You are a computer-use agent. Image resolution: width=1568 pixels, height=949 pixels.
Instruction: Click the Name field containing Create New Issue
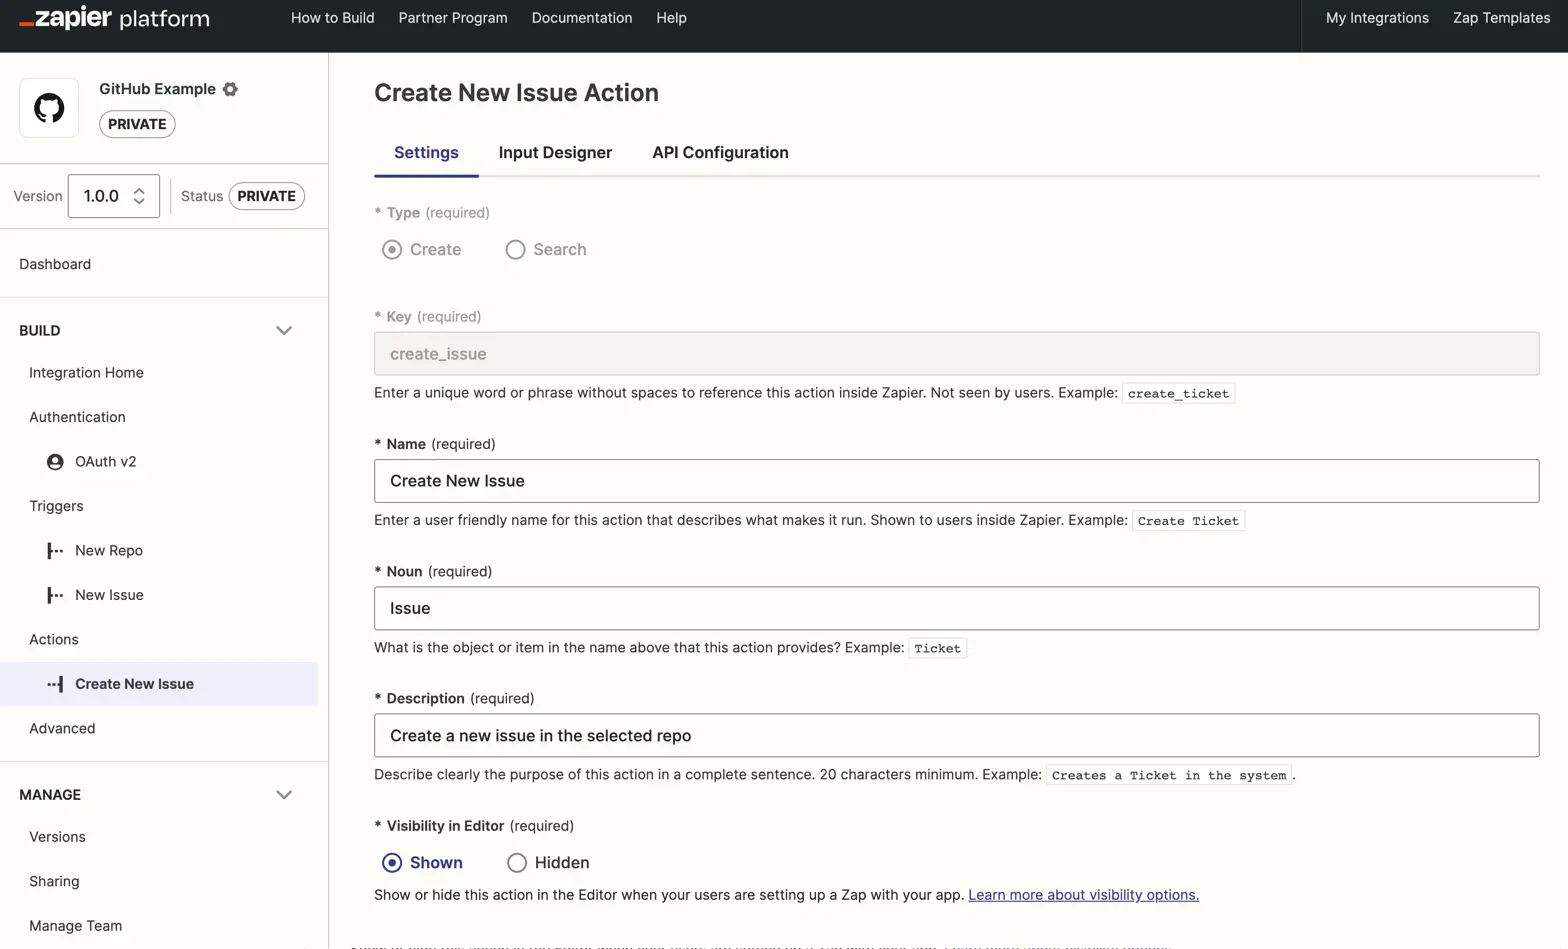[x=956, y=481]
